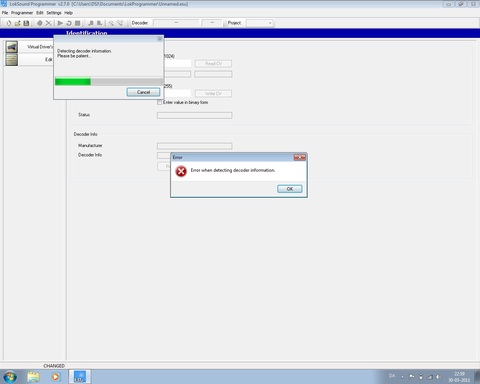Click the second sound-note toolbar icon
Image resolution: width=480 pixels, height=384 pixels.
pos(99,23)
